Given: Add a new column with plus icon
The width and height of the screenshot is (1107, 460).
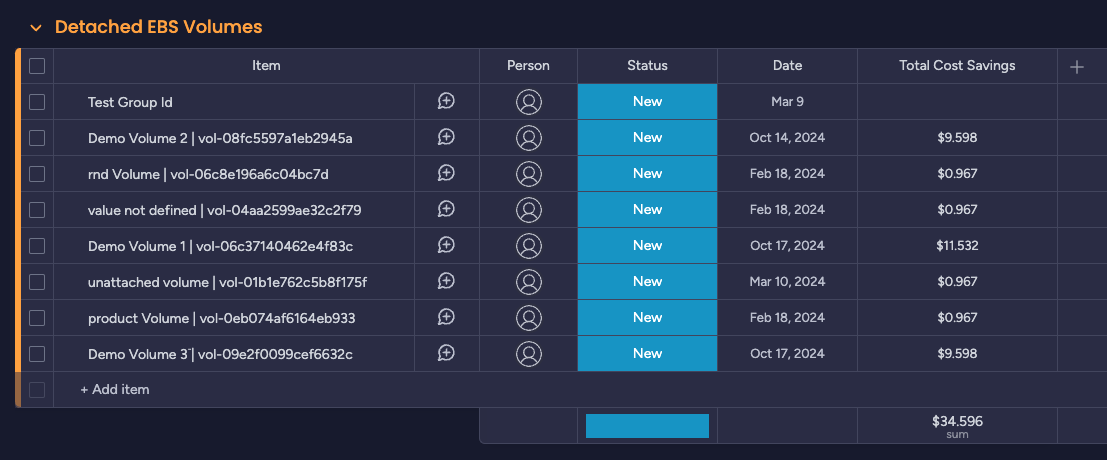Looking at the screenshot, I should tap(1077, 67).
